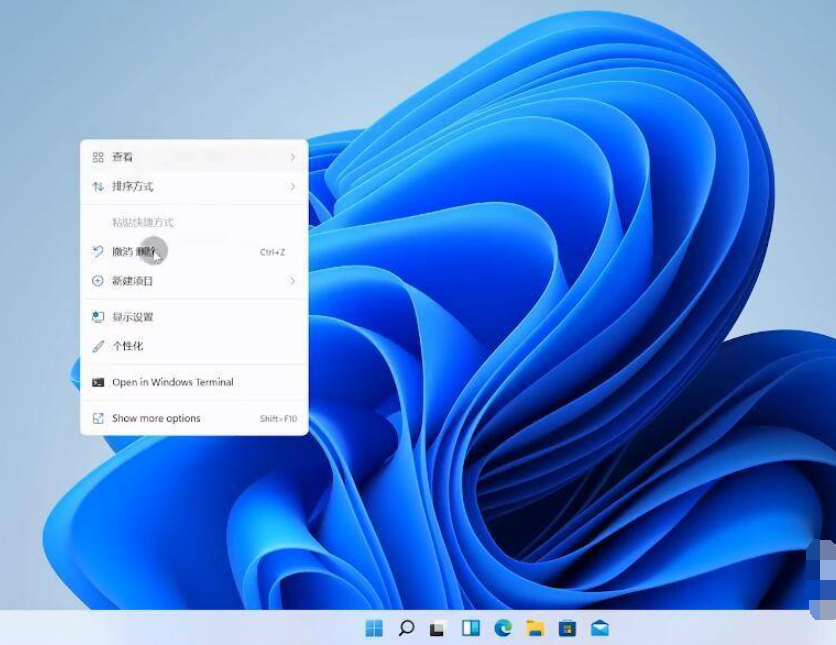Open File Explorer from taskbar

coord(535,628)
